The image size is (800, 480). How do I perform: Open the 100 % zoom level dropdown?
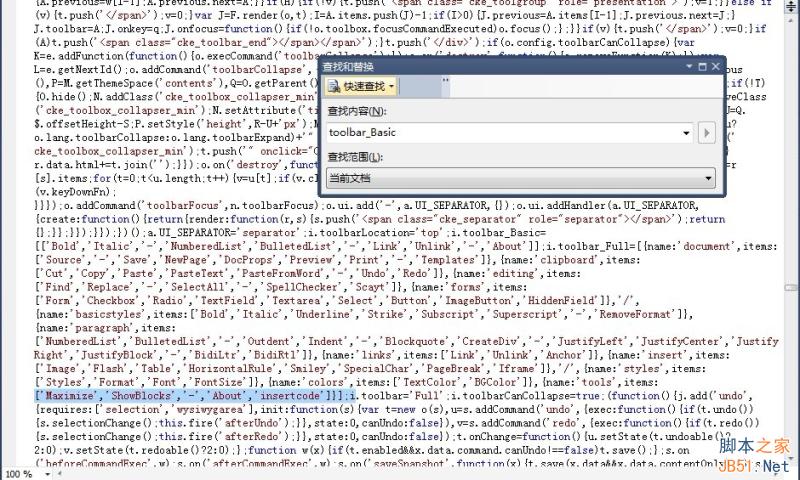coord(47,474)
